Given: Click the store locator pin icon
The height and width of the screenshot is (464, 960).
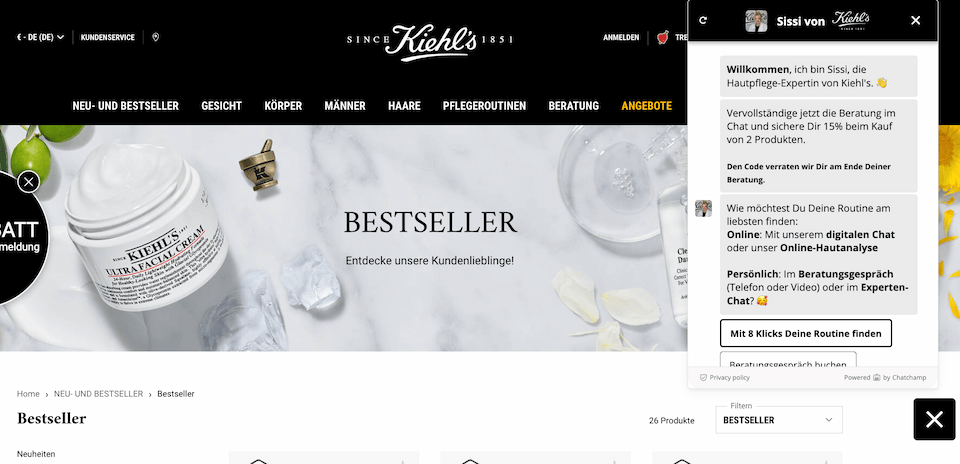Looking at the screenshot, I should point(156,37).
